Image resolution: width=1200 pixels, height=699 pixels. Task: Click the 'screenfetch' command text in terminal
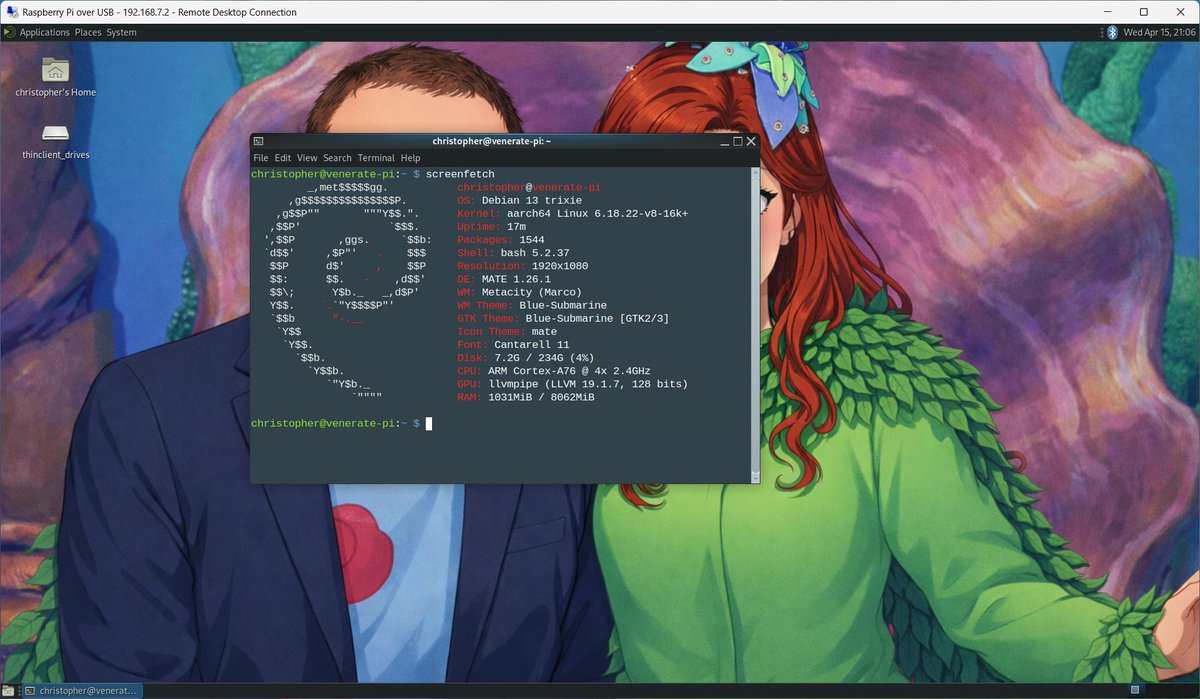[460, 174]
